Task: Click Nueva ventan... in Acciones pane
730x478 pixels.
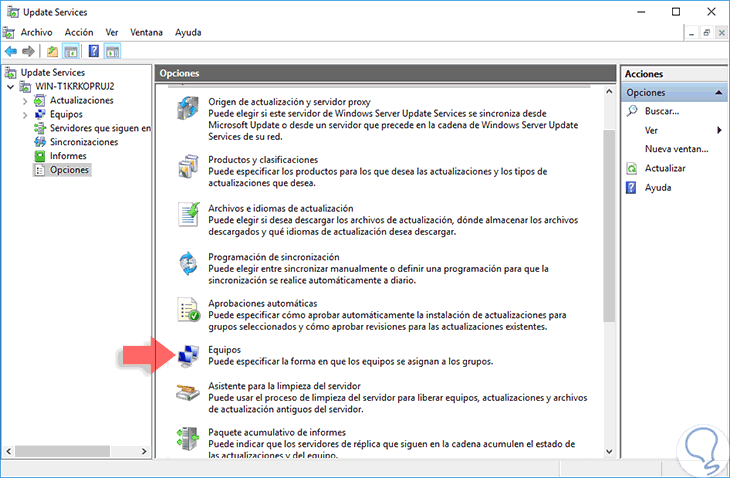Action: [x=676, y=149]
